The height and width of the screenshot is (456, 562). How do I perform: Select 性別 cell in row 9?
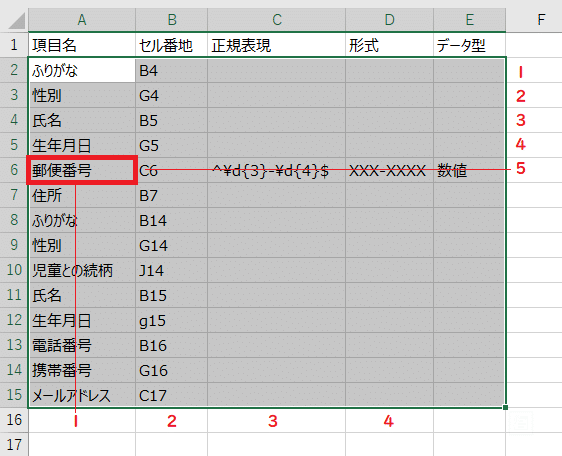(x=82, y=245)
